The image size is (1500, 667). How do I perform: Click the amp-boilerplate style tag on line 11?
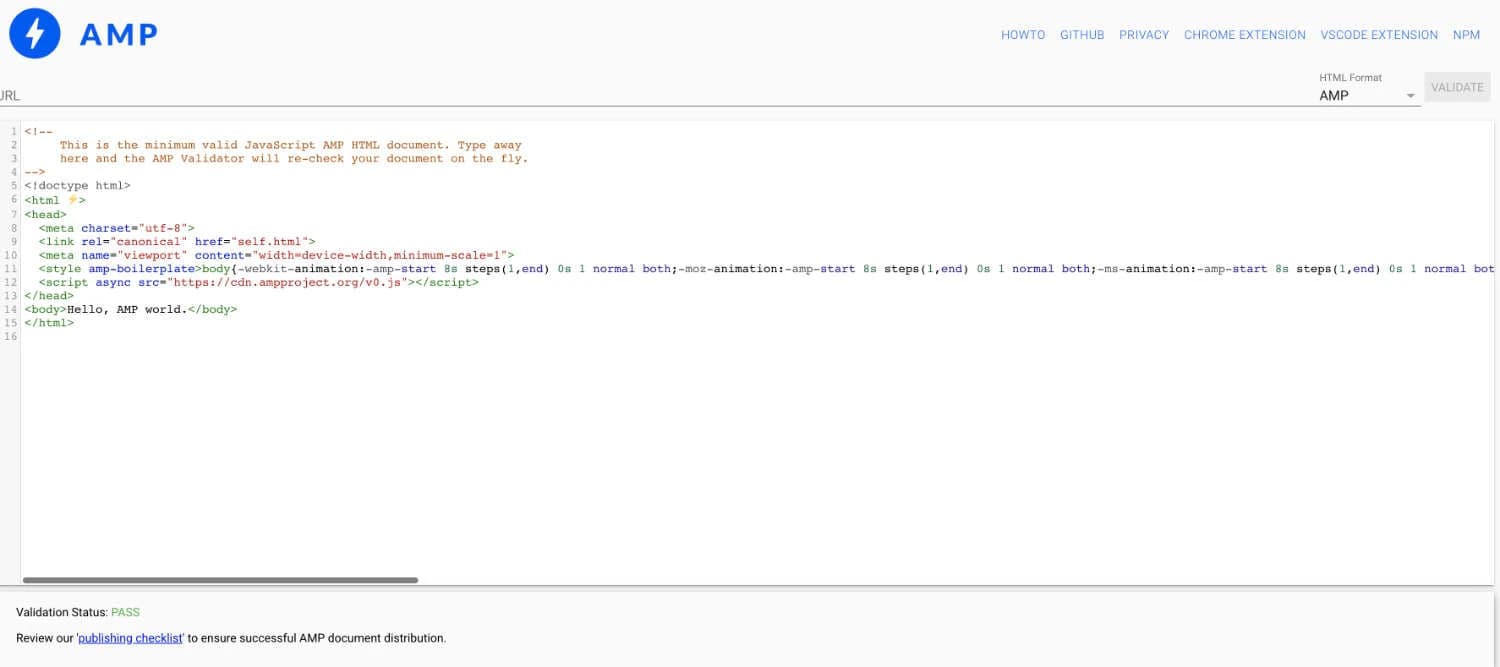click(142, 268)
